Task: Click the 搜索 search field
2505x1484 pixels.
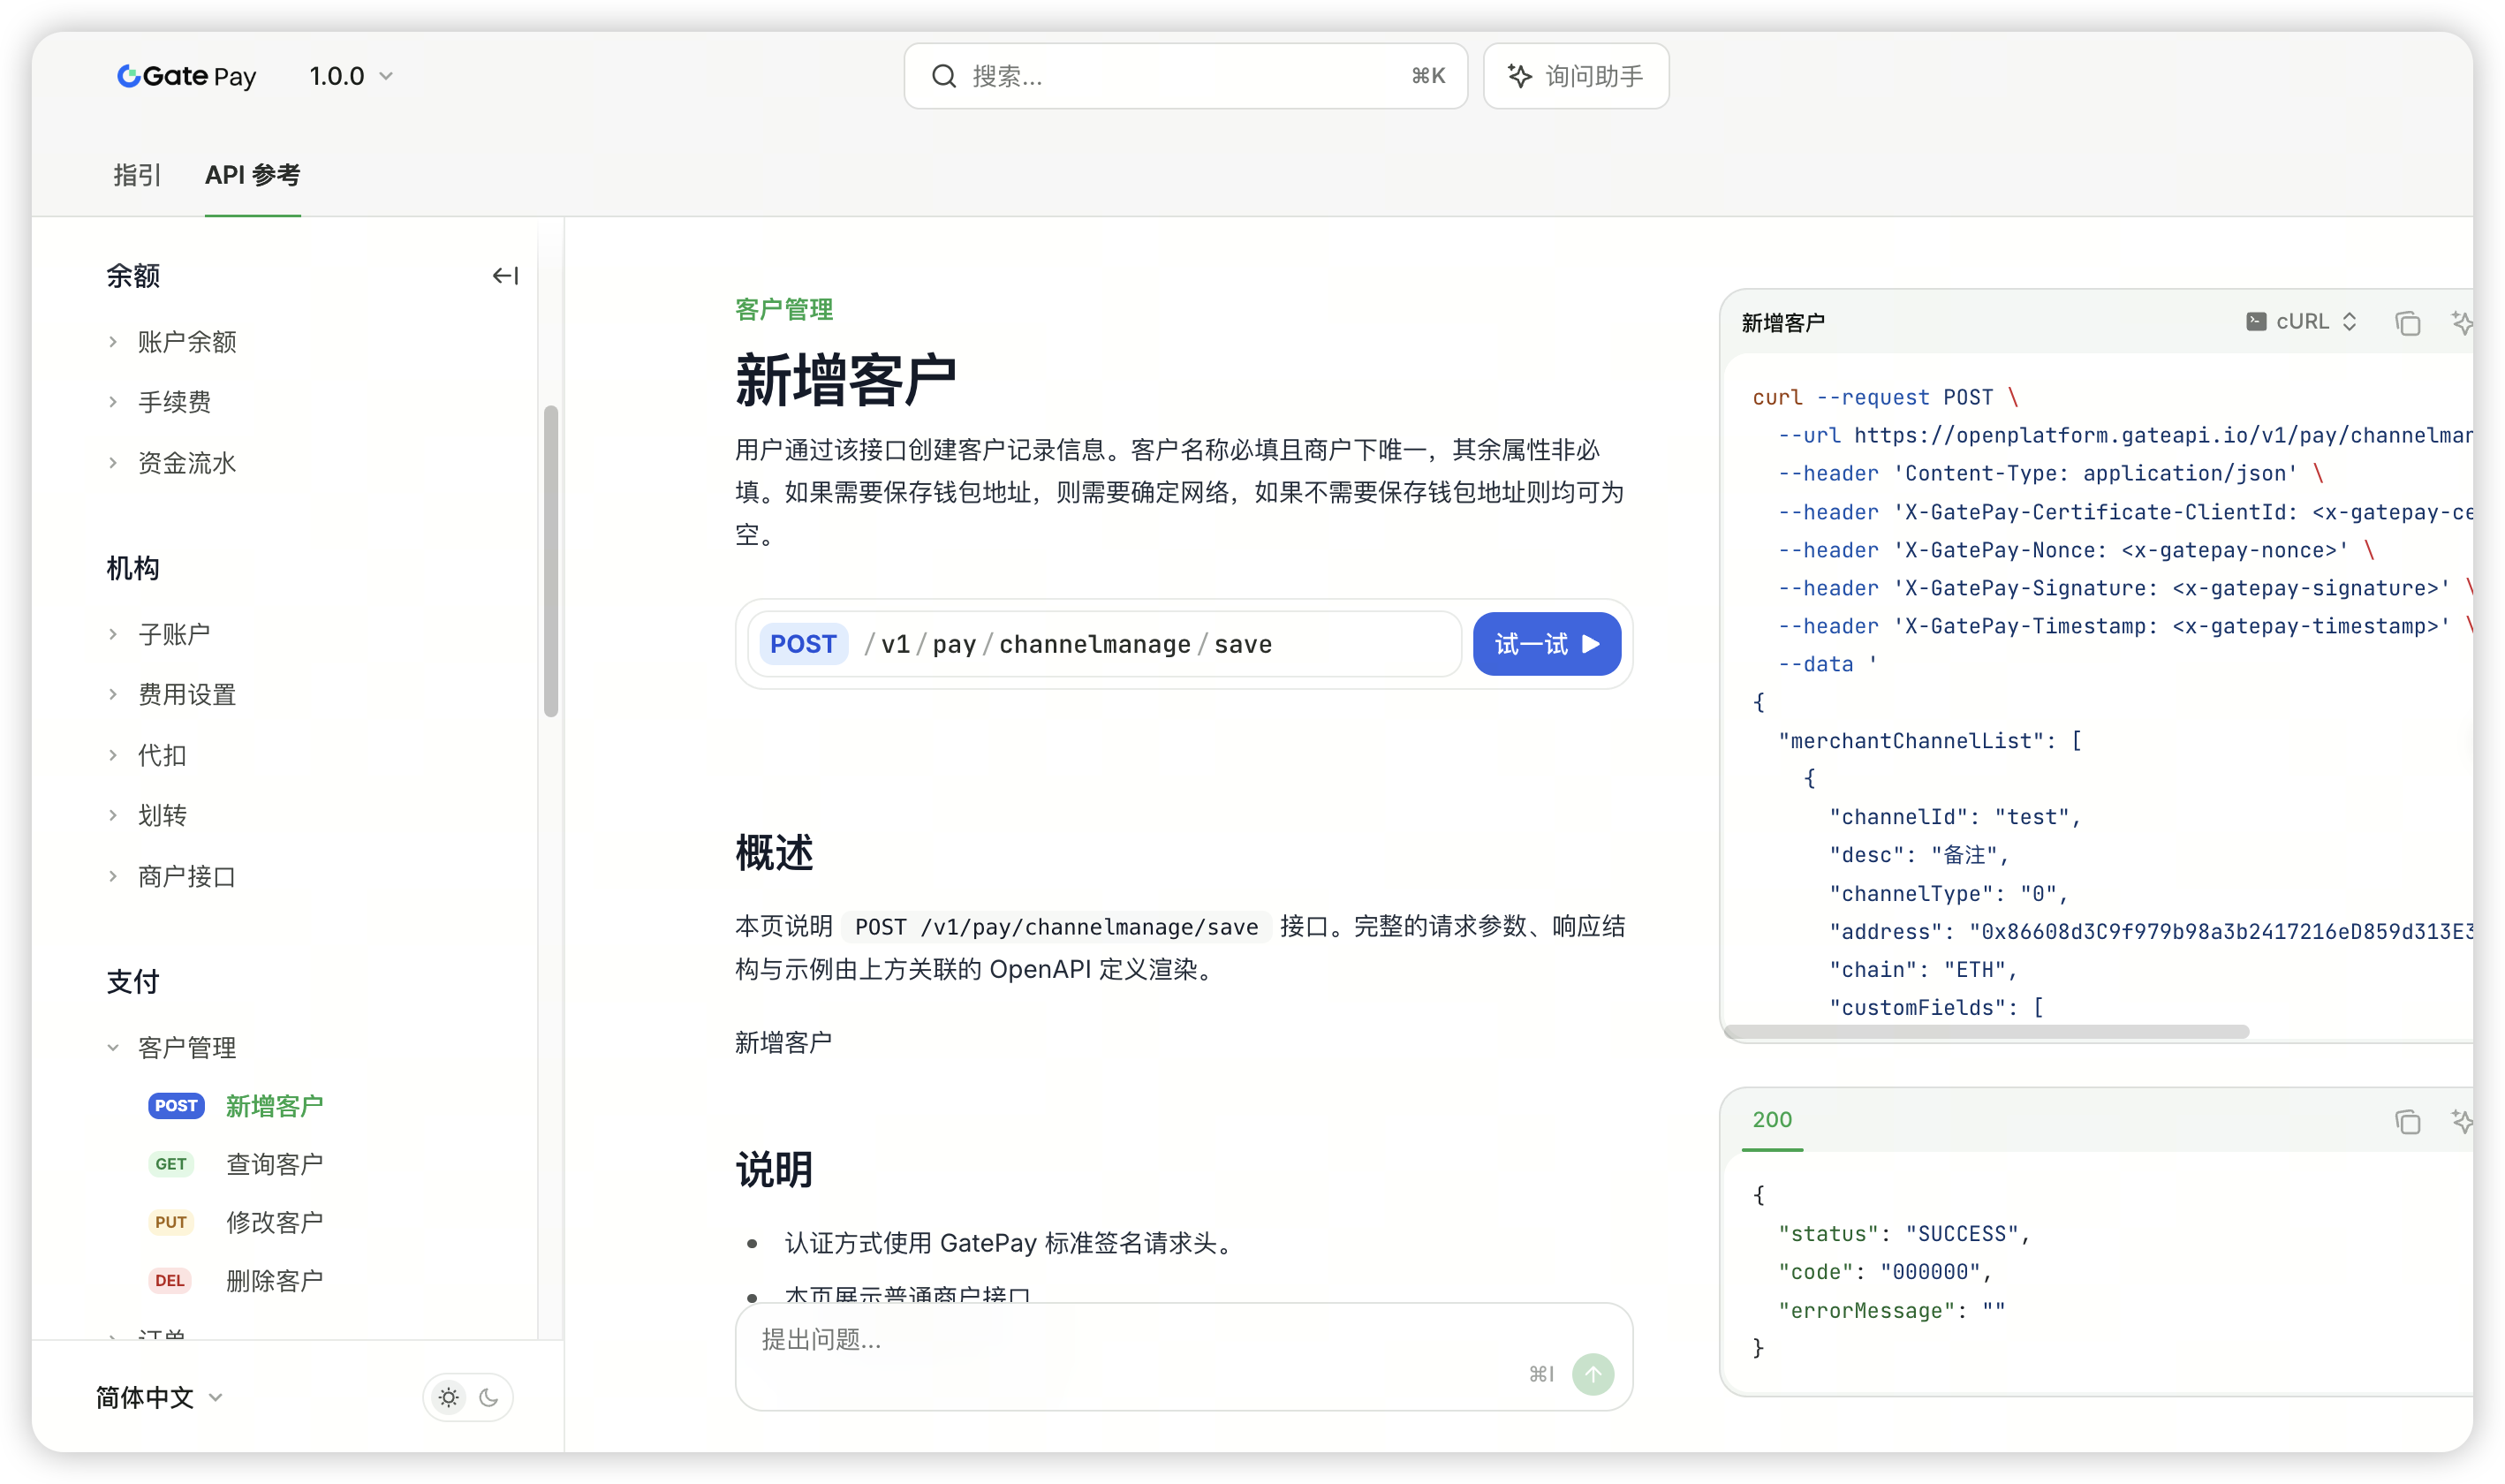Action: tap(1185, 76)
